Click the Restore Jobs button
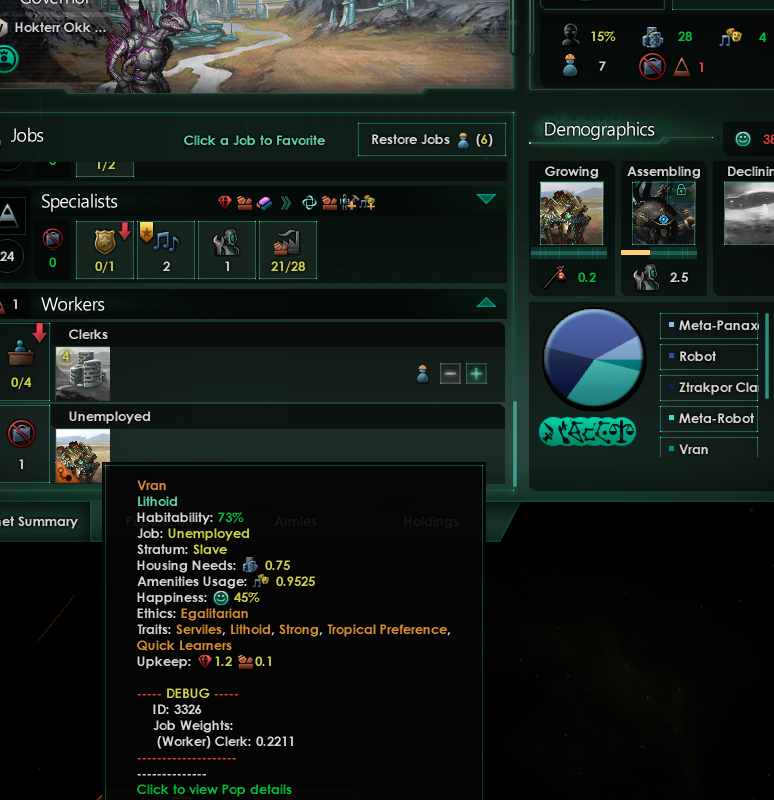 432,139
